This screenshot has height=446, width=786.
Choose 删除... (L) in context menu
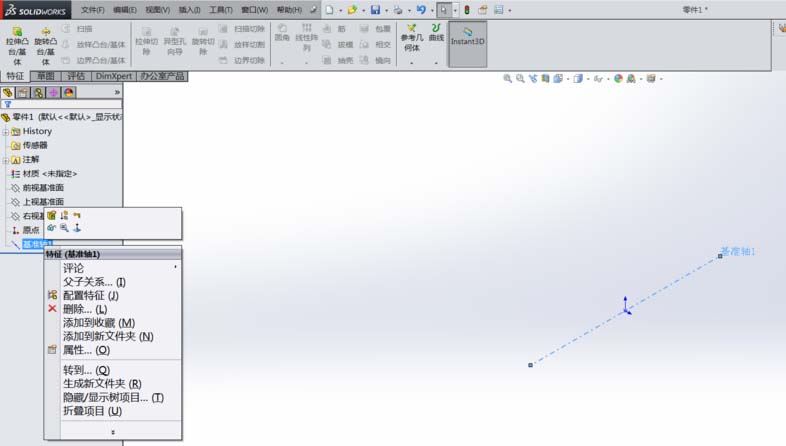click(85, 310)
